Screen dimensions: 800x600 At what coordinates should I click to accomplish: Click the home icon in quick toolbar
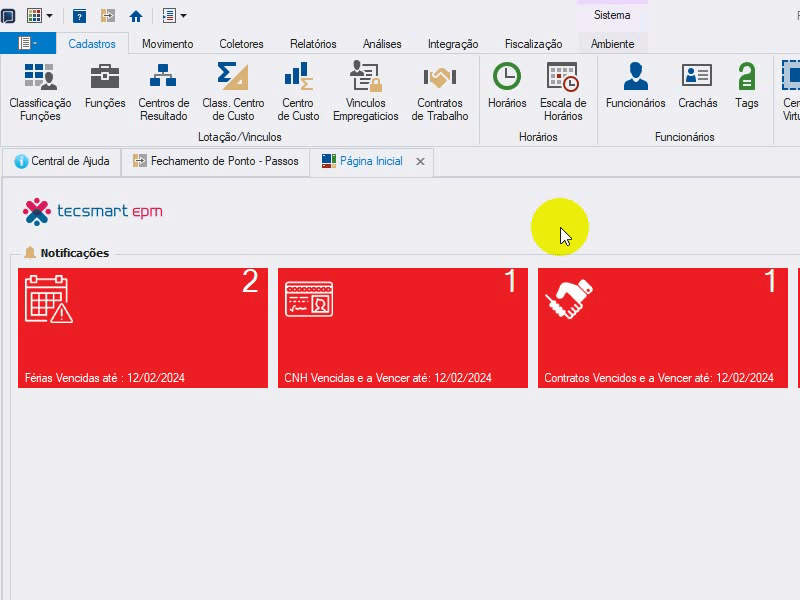pyautogui.click(x=136, y=16)
